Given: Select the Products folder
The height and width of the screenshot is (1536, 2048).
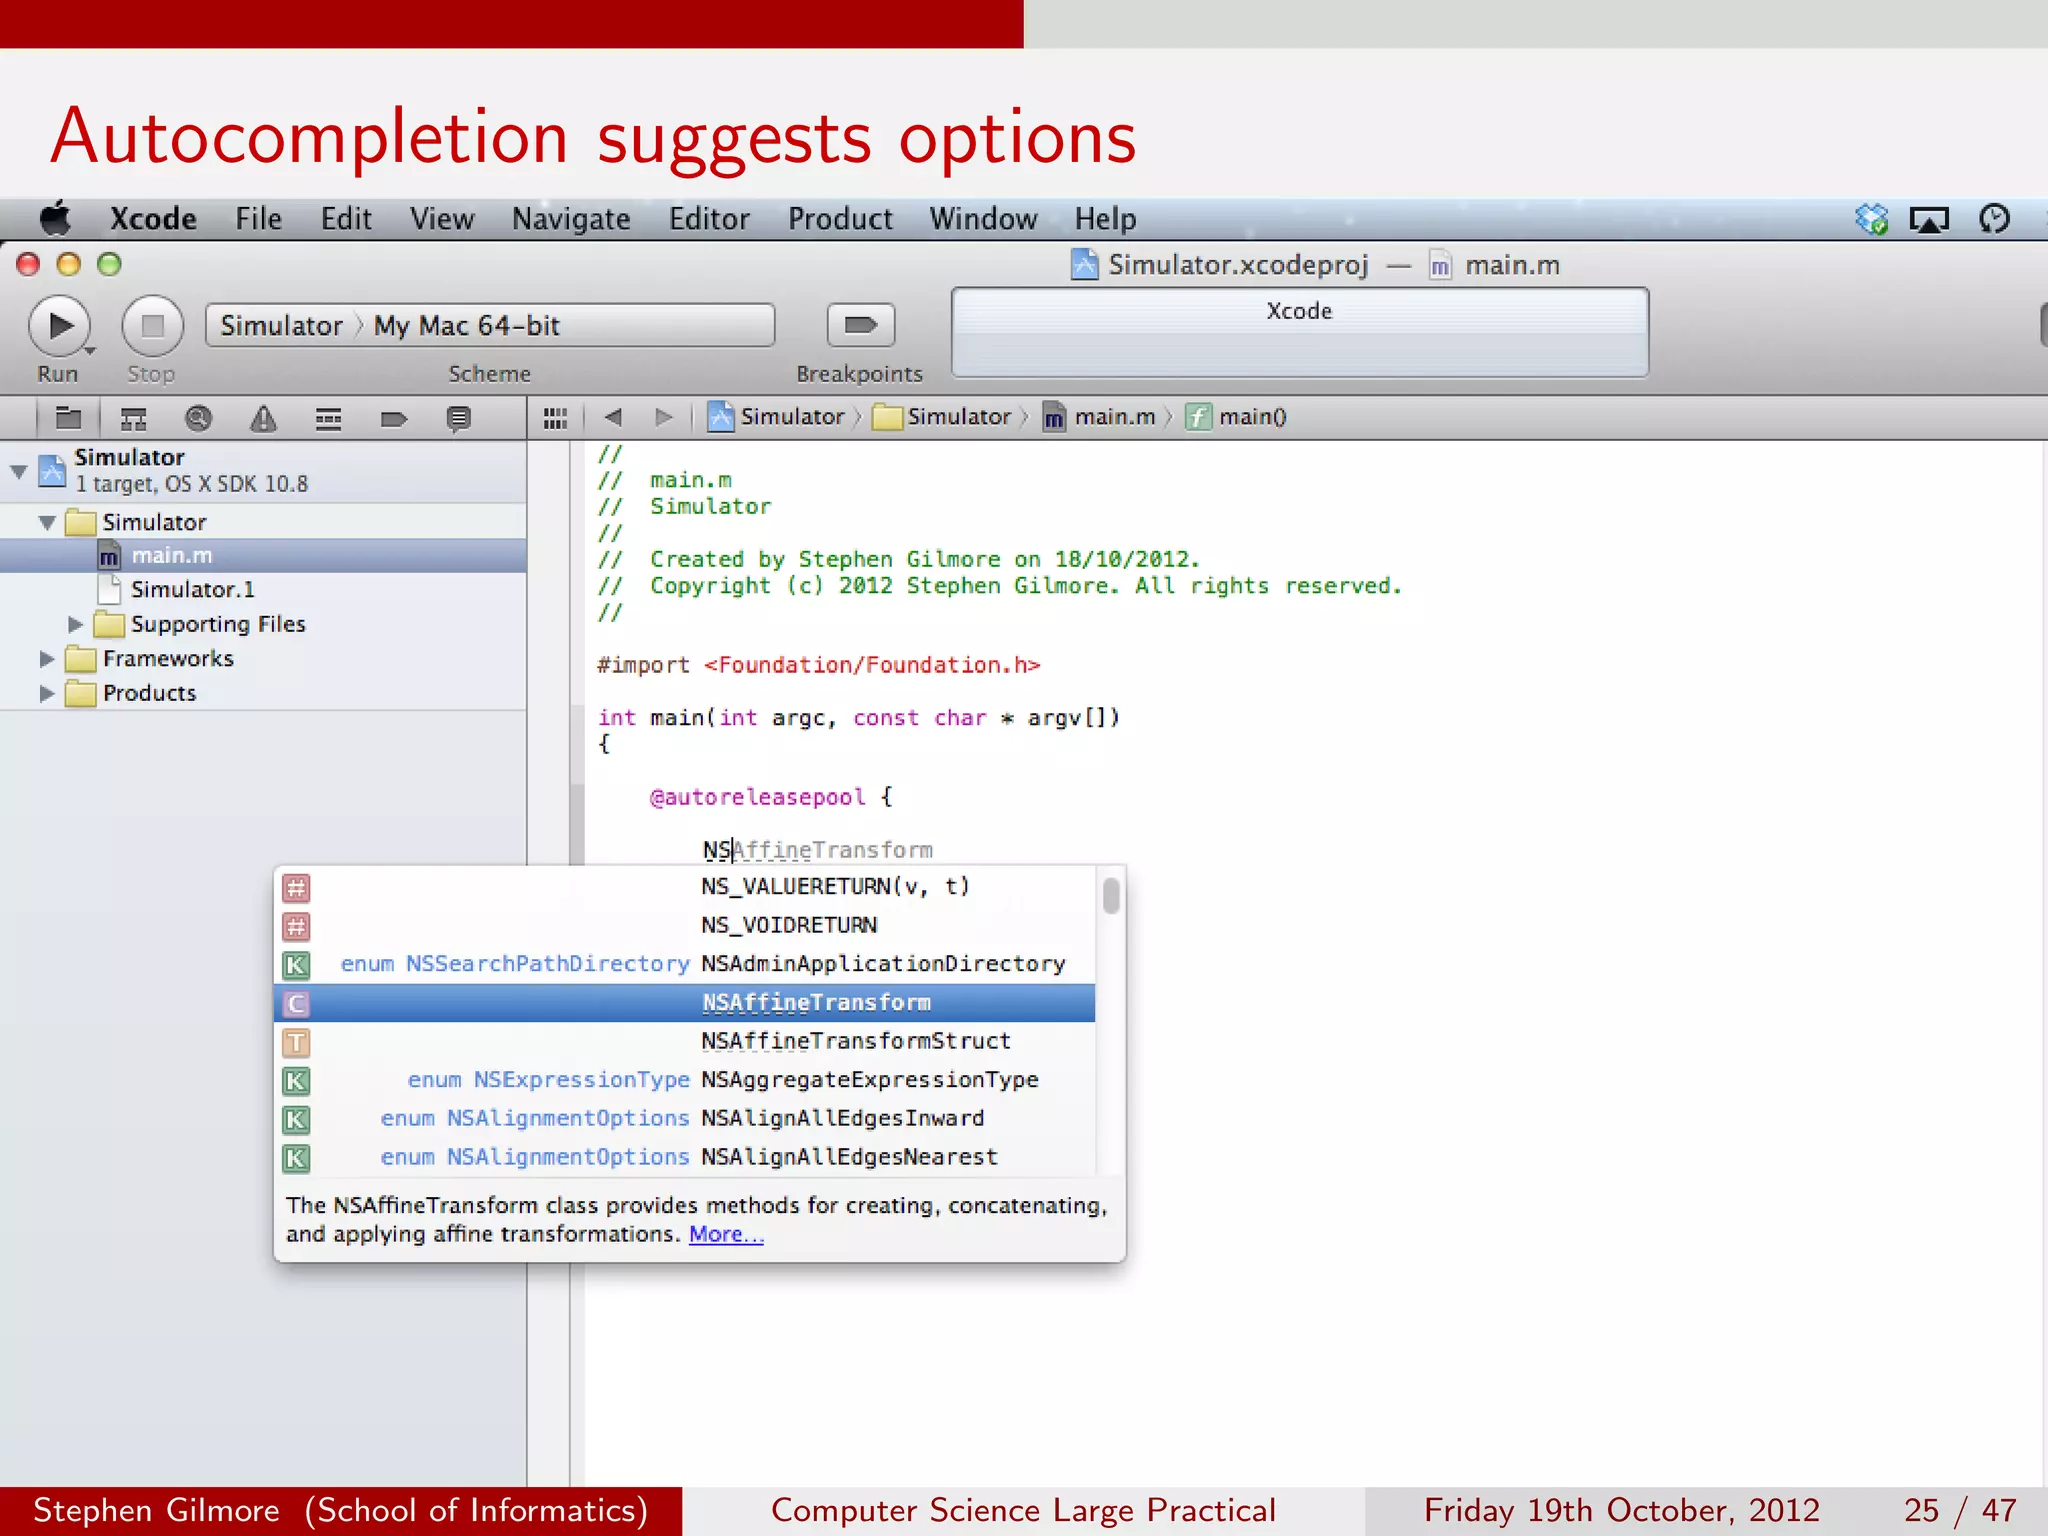Looking at the screenshot, I should tap(131, 693).
